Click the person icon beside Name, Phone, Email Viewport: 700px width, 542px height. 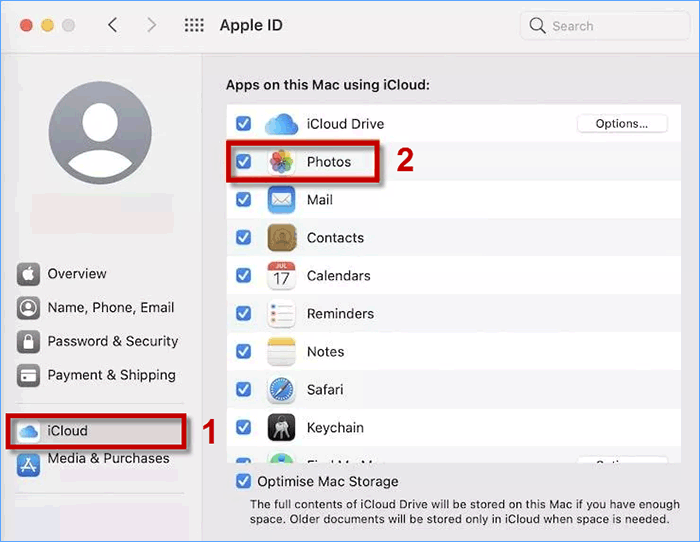tap(29, 308)
